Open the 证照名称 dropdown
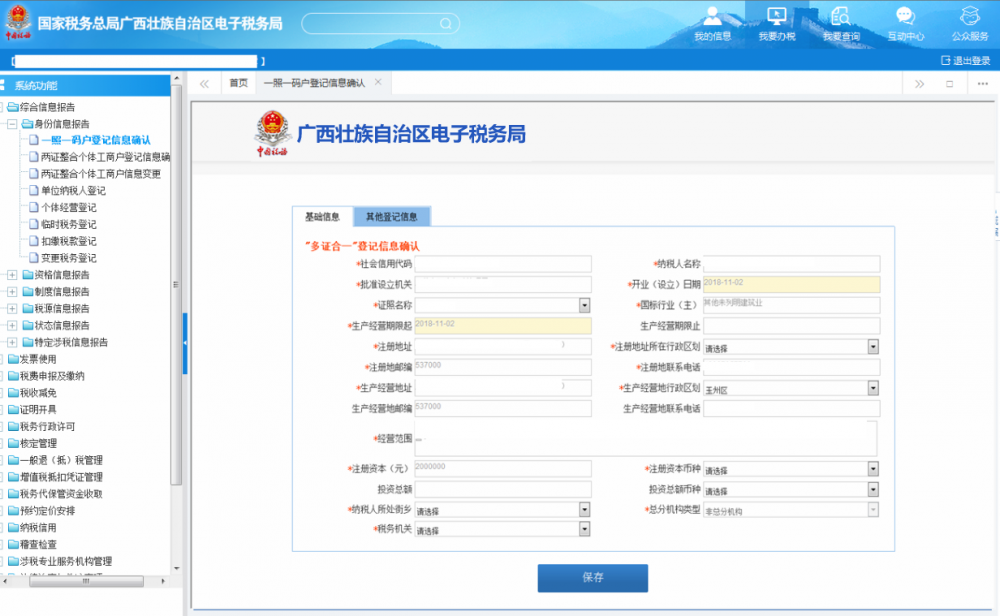 [x=585, y=305]
